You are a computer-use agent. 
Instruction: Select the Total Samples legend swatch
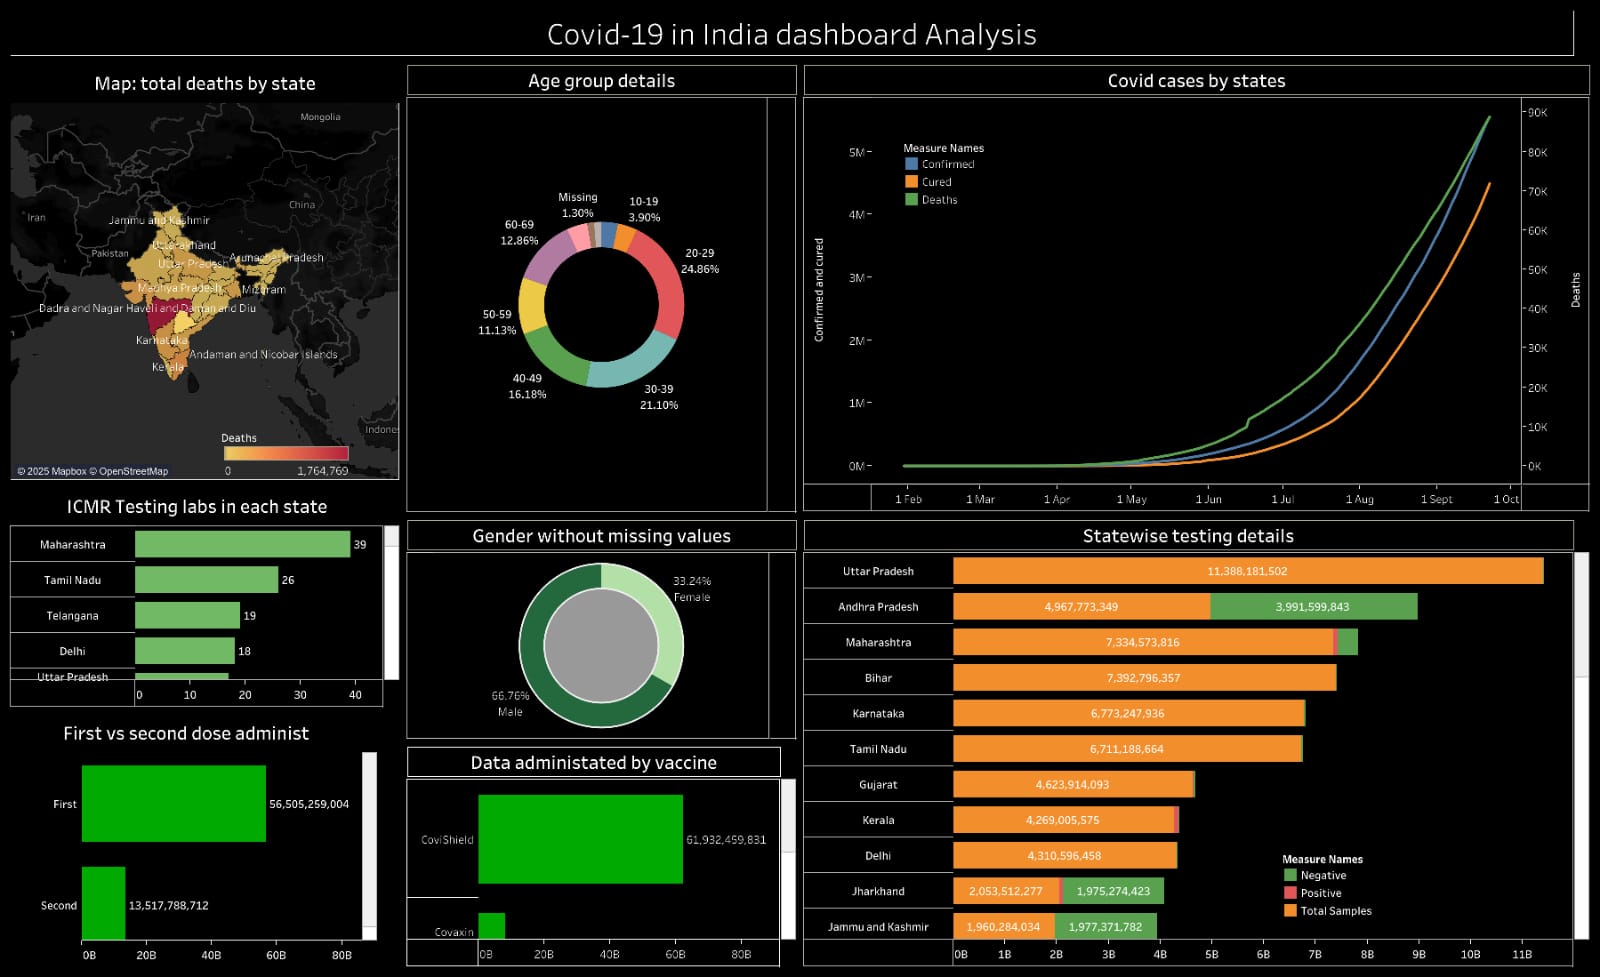click(x=1290, y=911)
